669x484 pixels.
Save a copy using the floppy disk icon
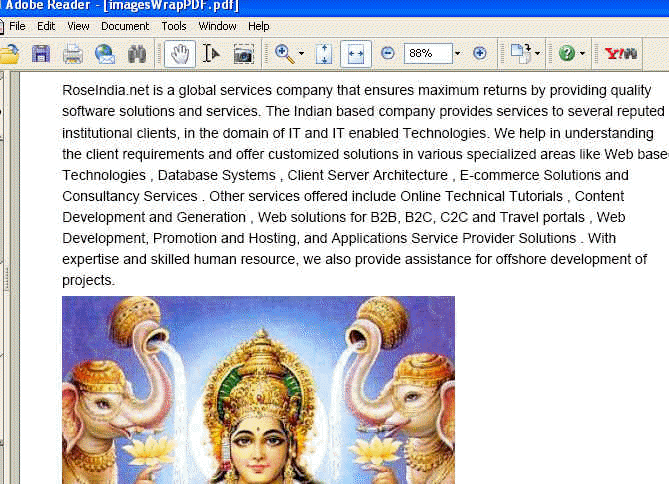(x=41, y=54)
